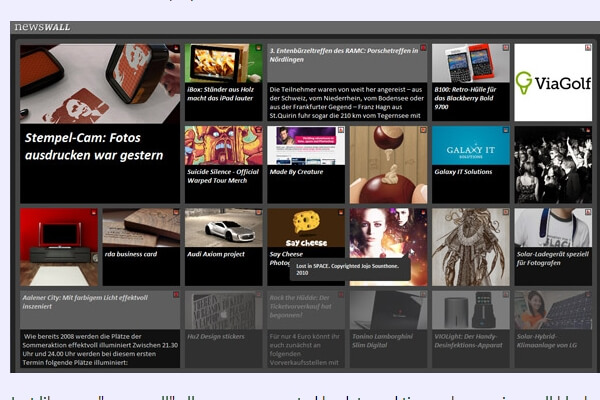Click the Lamborghini laptop thumbnail

[x=388, y=310]
